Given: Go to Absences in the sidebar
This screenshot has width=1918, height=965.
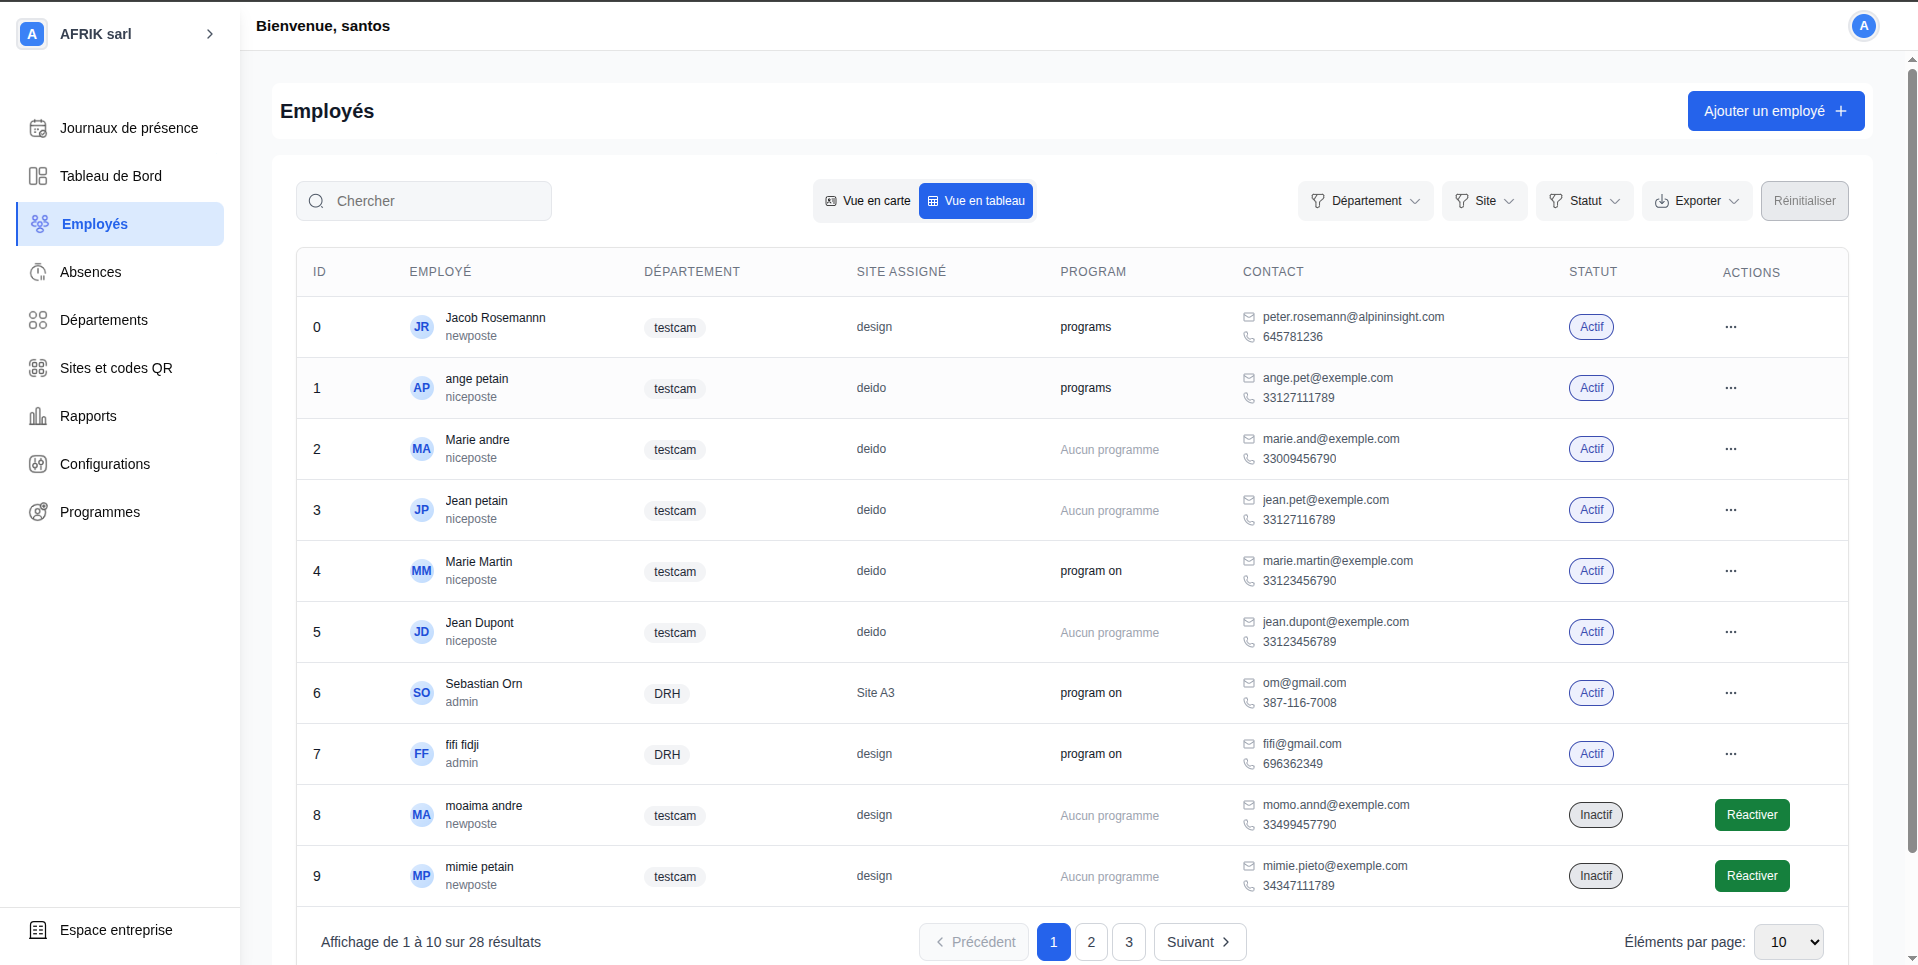Looking at the screenshot, I should [90, 272].
